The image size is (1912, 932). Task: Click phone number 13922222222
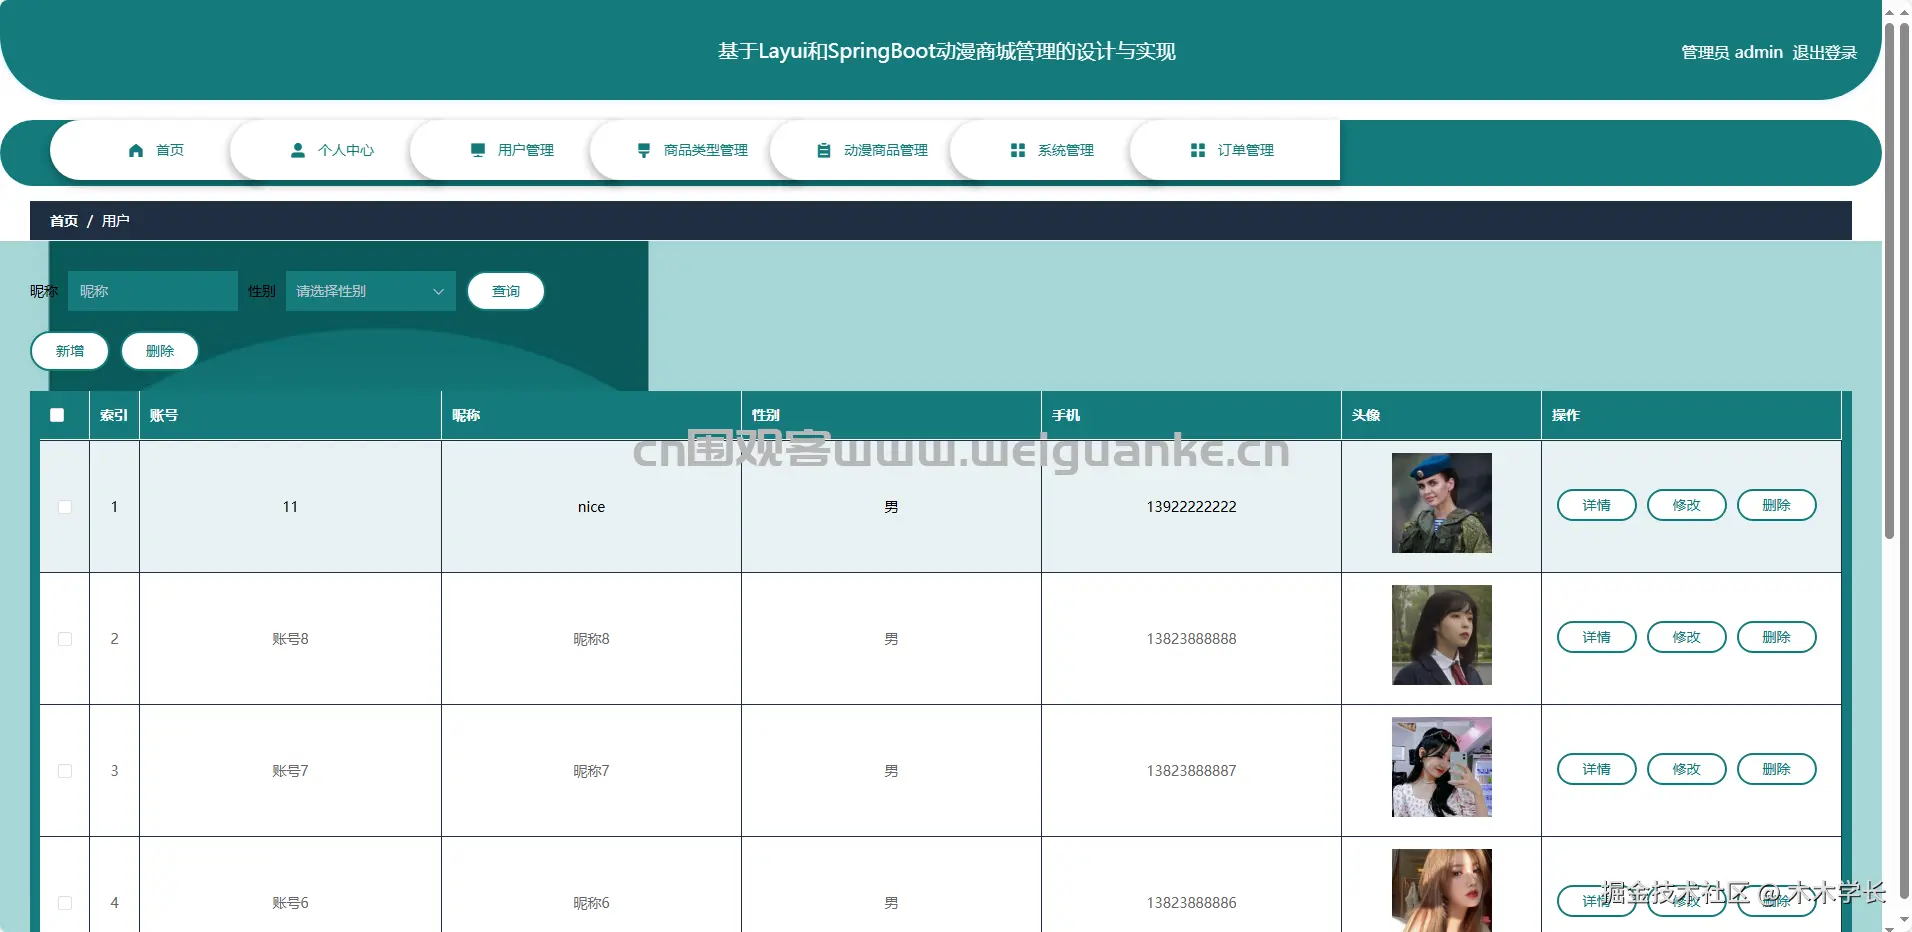(x=1191, y=507)
